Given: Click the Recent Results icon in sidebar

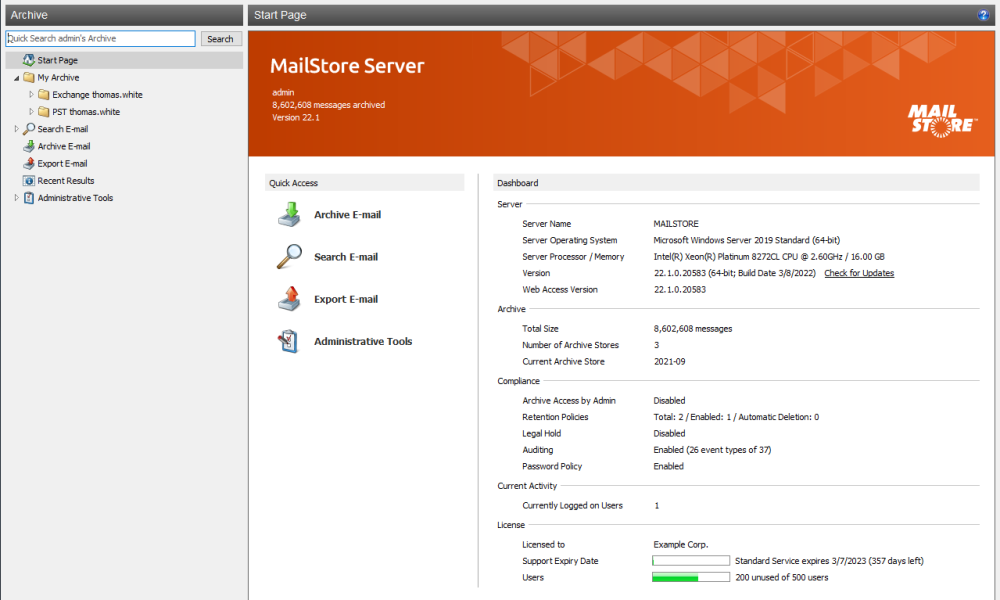Looking at the screenshot, I should coord(29,181).
